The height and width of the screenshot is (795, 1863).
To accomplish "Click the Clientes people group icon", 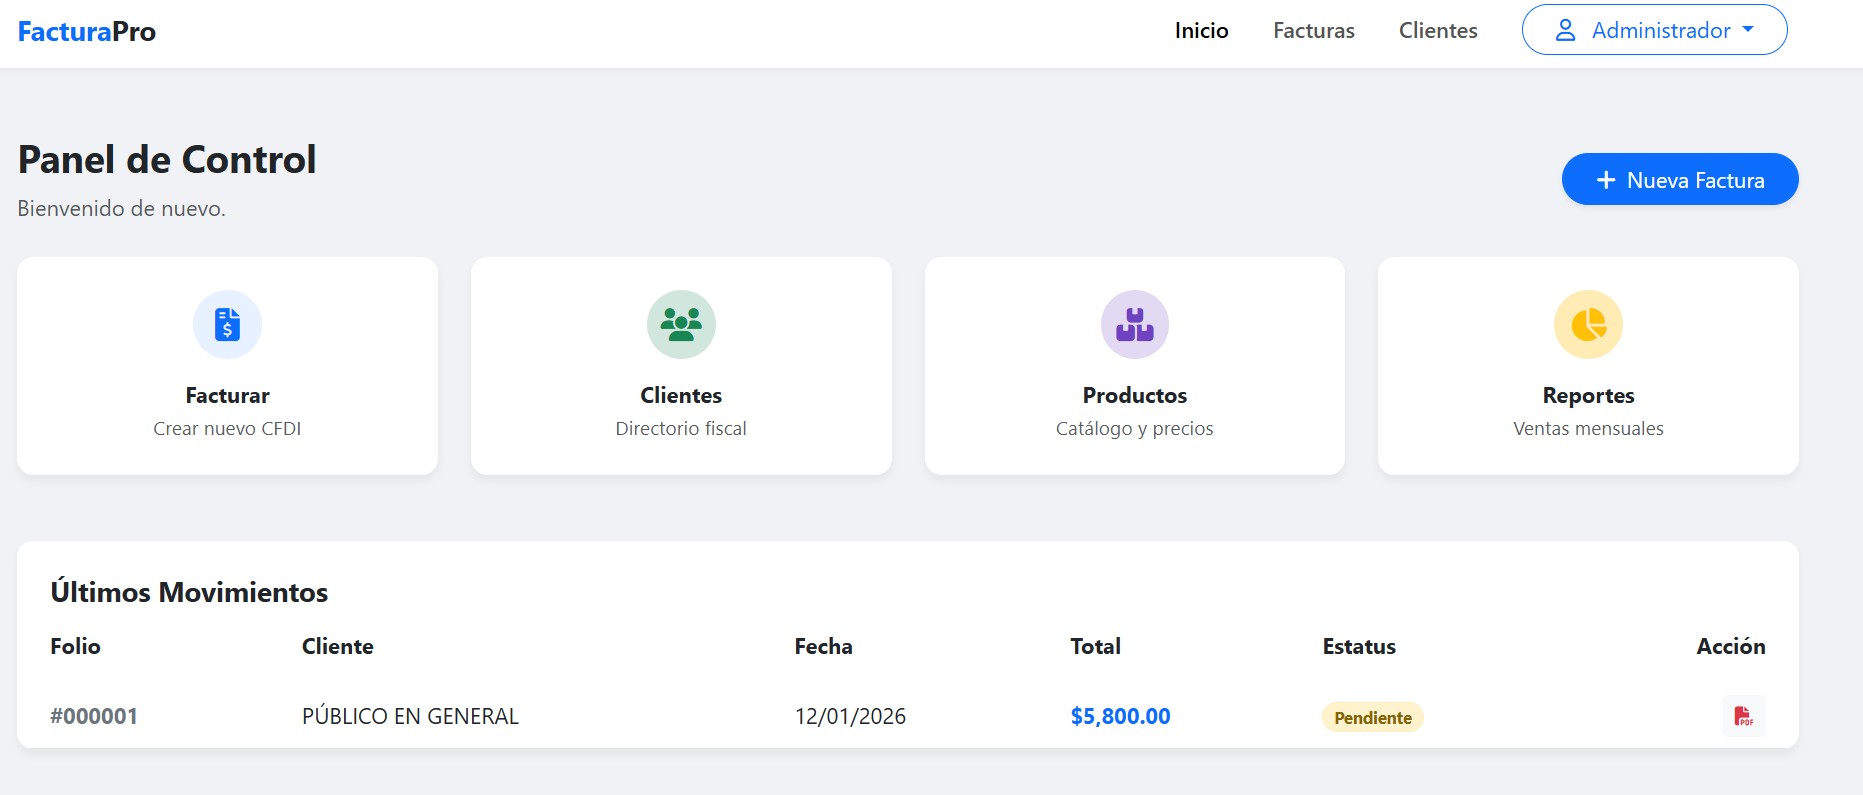I will click(x=681, y=324).
